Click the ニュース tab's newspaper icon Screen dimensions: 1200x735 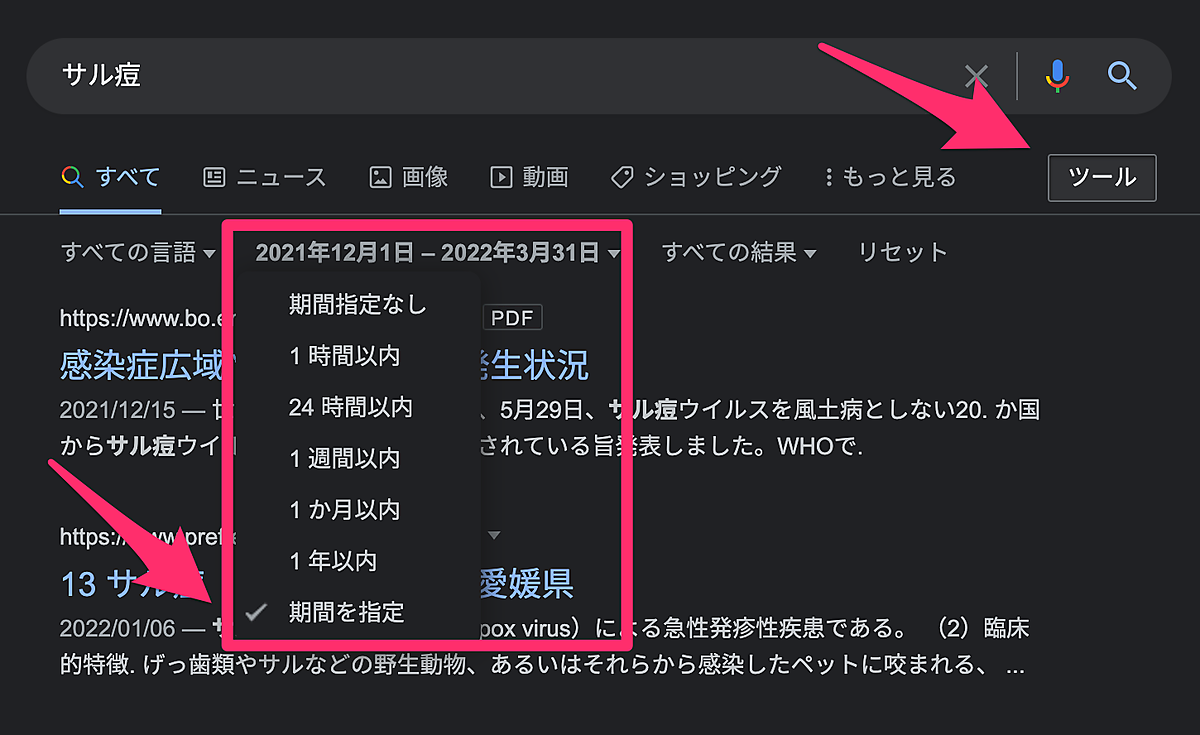[214, 178]
